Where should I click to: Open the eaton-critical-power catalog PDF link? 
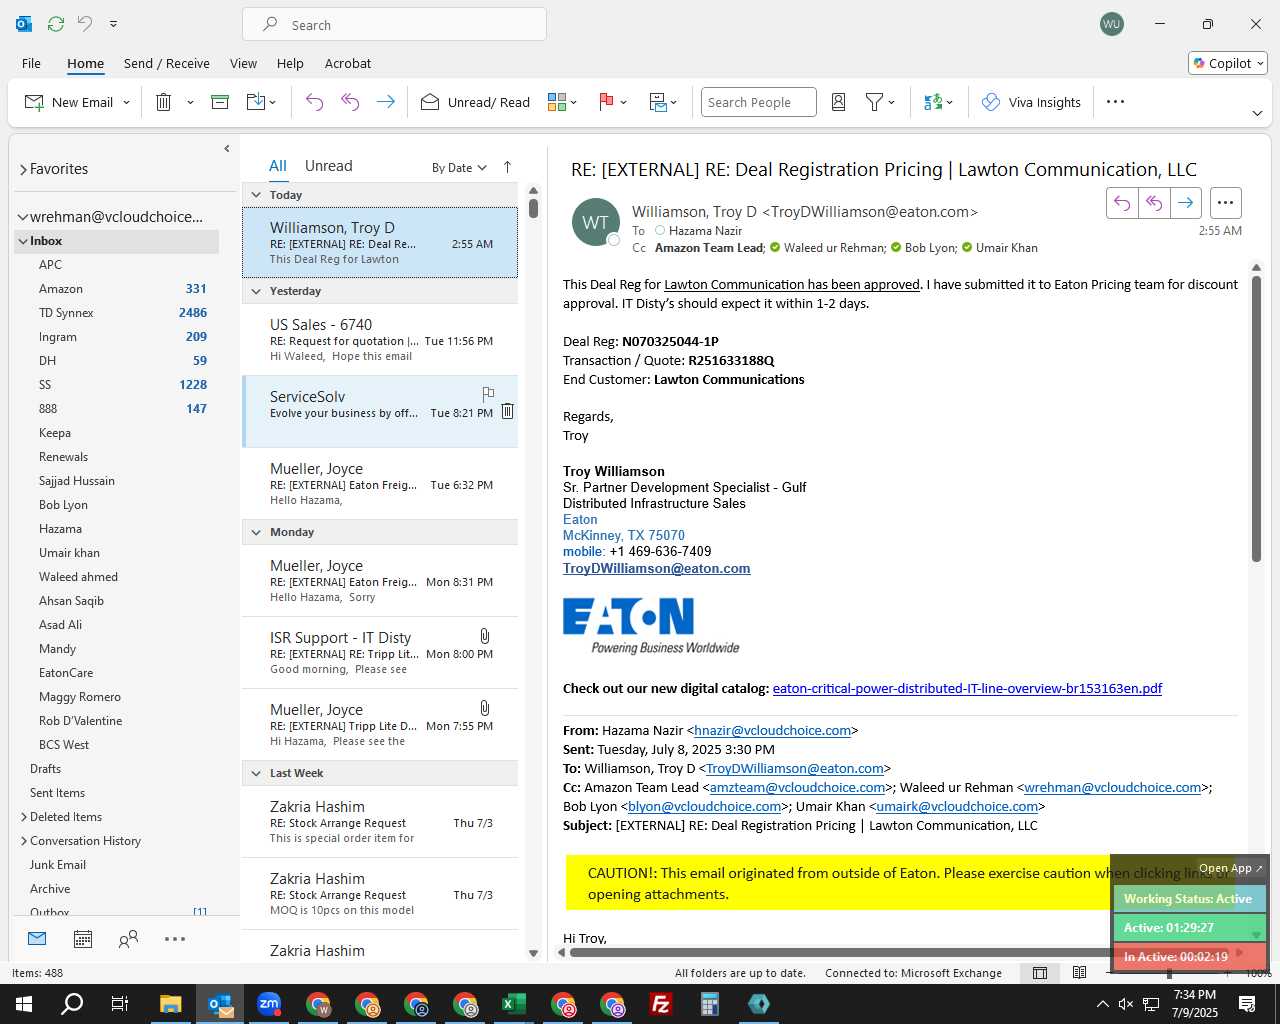[x=967, y=688]
